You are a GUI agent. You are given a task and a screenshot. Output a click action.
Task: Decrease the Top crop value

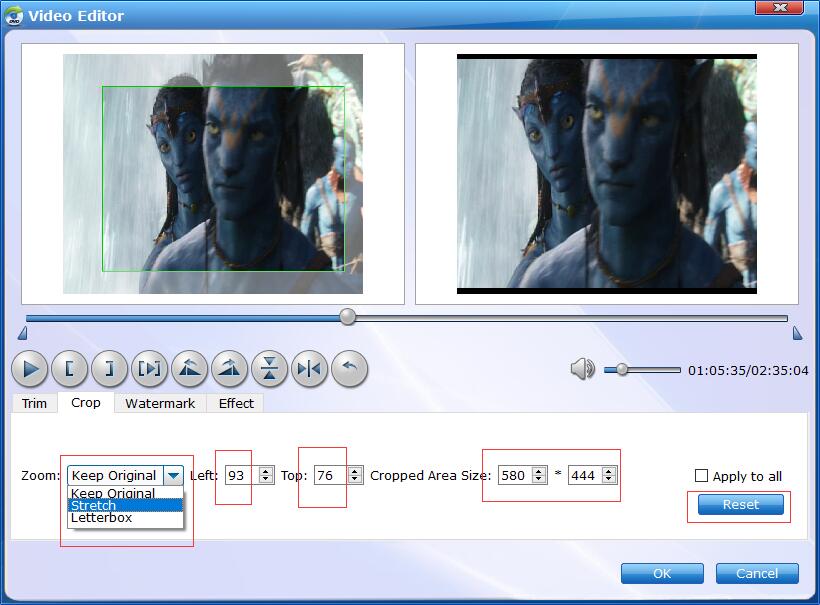pos(355,480)
